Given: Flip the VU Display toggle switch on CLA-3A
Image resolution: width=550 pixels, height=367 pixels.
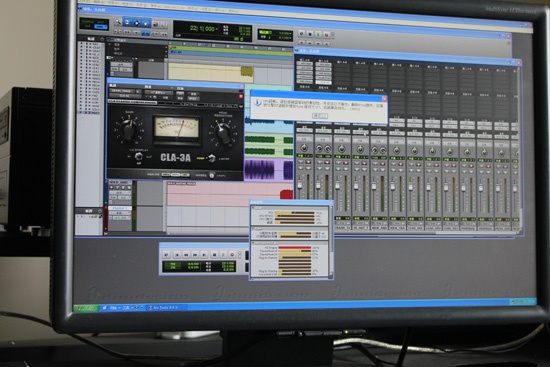Looking at the screenshot, I should (139, 156).
